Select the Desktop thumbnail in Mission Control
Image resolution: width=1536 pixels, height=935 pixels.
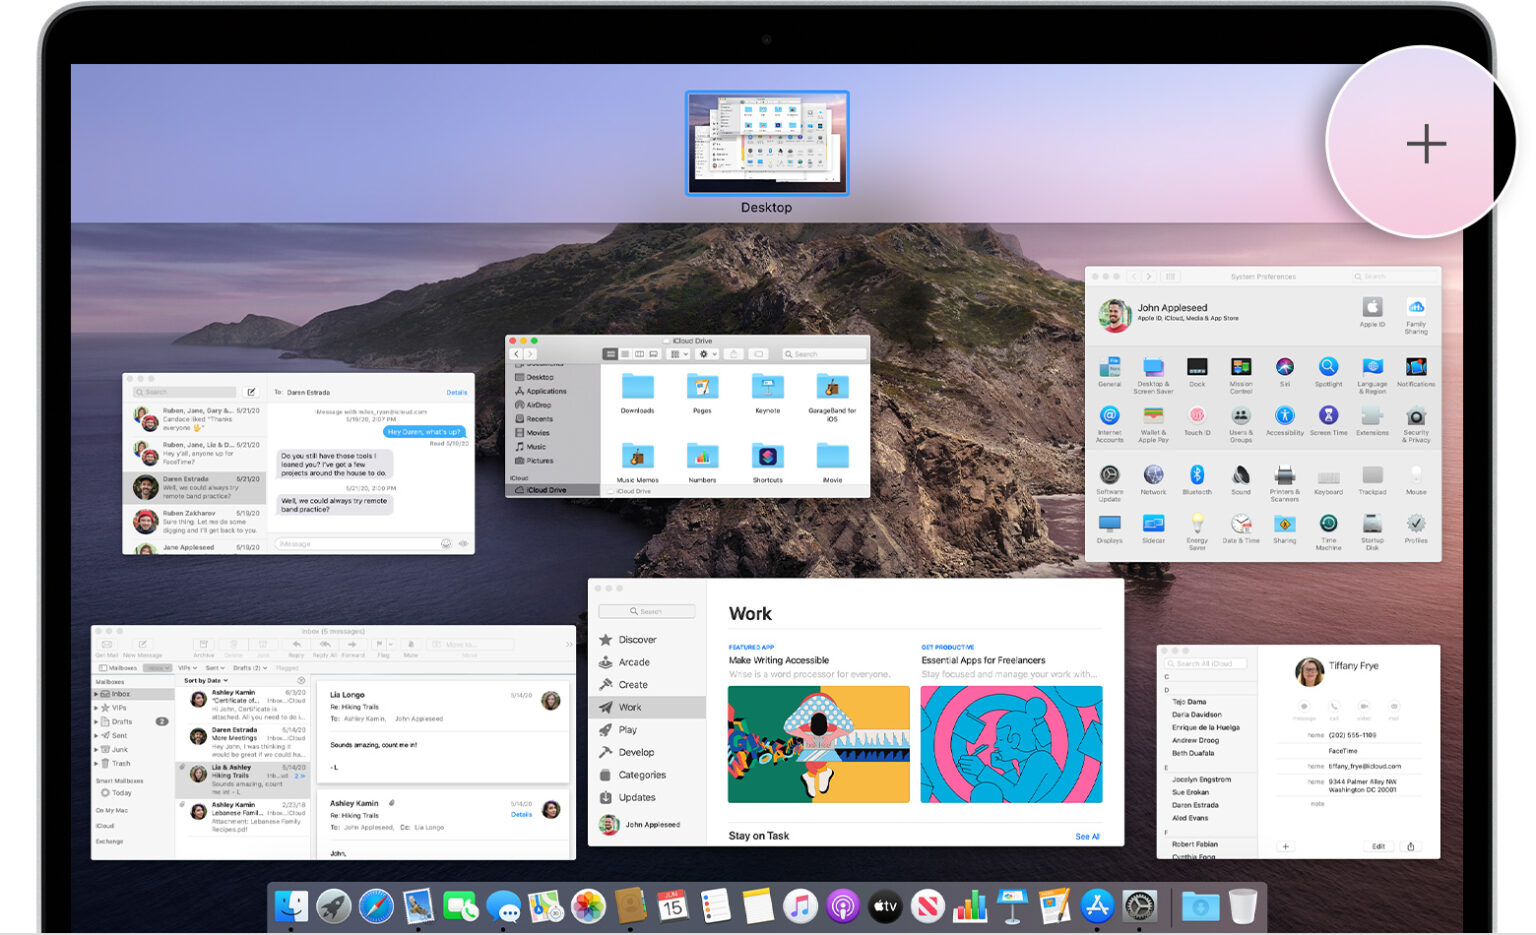coord(766,143)
